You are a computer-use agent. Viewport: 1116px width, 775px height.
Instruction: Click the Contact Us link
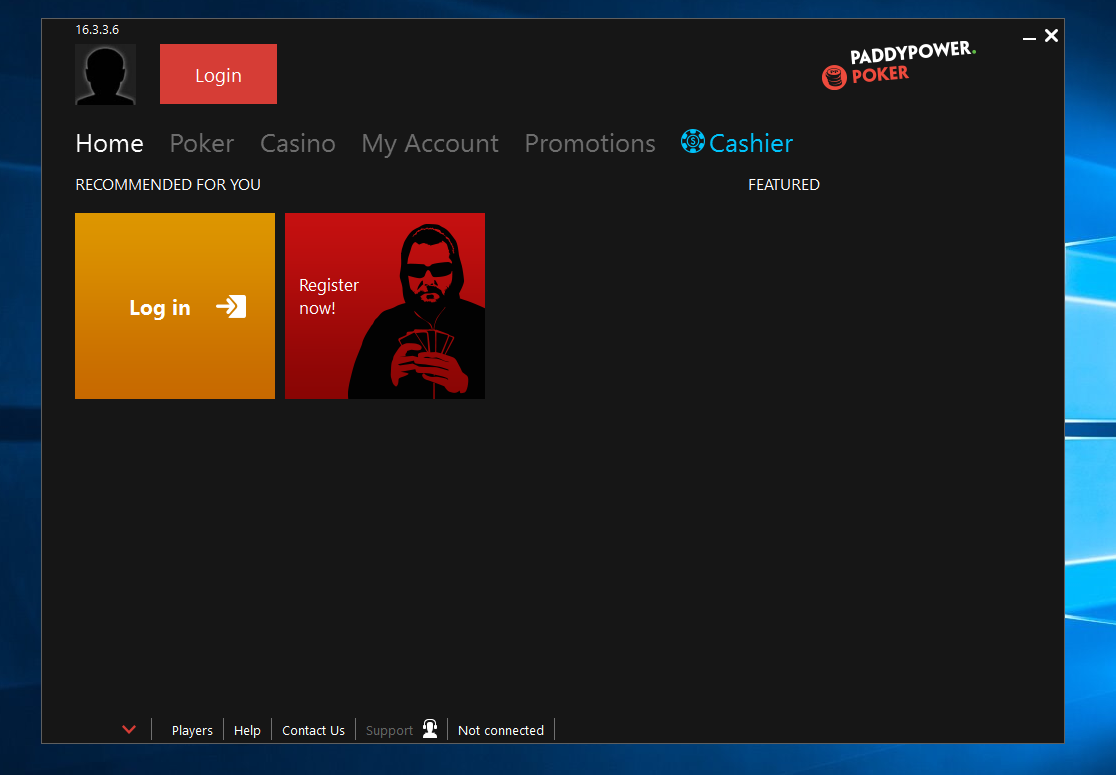tap(313, 730)
